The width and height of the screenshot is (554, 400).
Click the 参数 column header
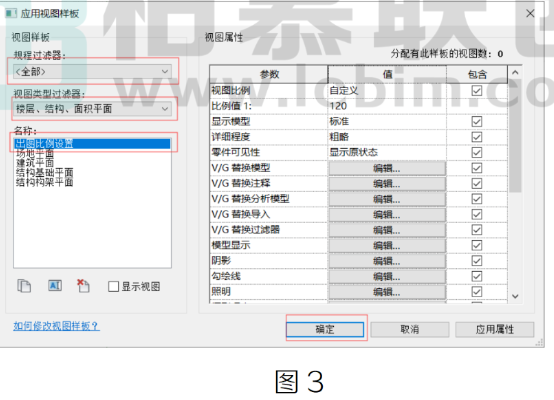[x=269, y=74]
